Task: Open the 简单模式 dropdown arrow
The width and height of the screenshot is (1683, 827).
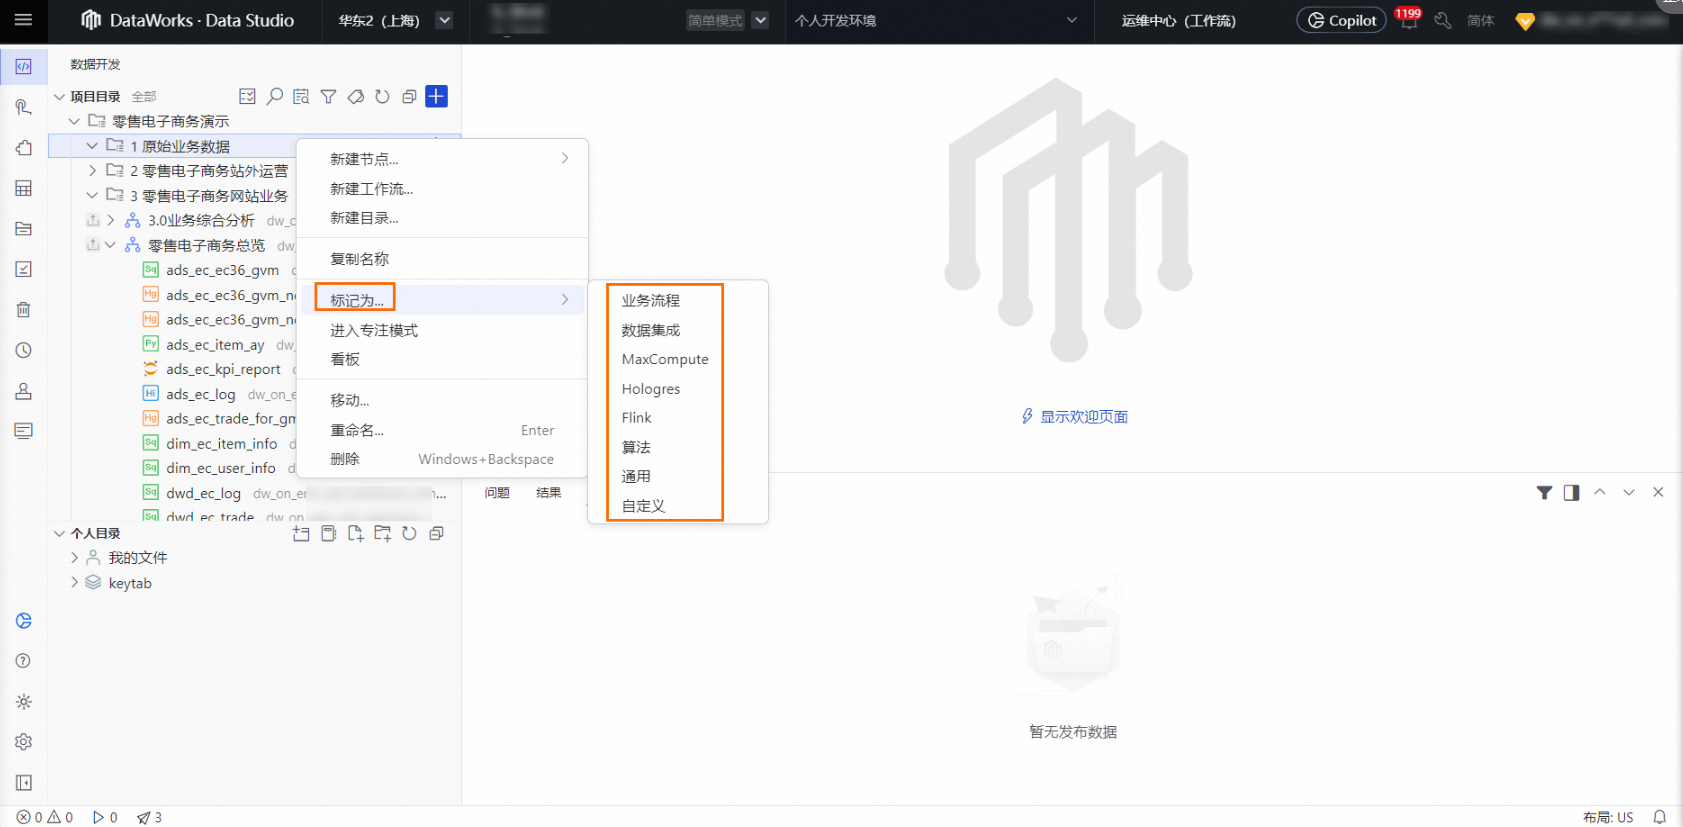Action: pyautogui.click(x=760, y=20)
